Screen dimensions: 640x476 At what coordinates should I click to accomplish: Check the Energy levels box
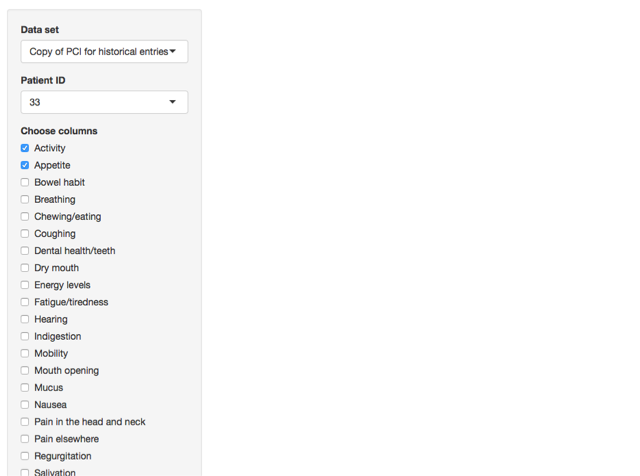point(25,285)
